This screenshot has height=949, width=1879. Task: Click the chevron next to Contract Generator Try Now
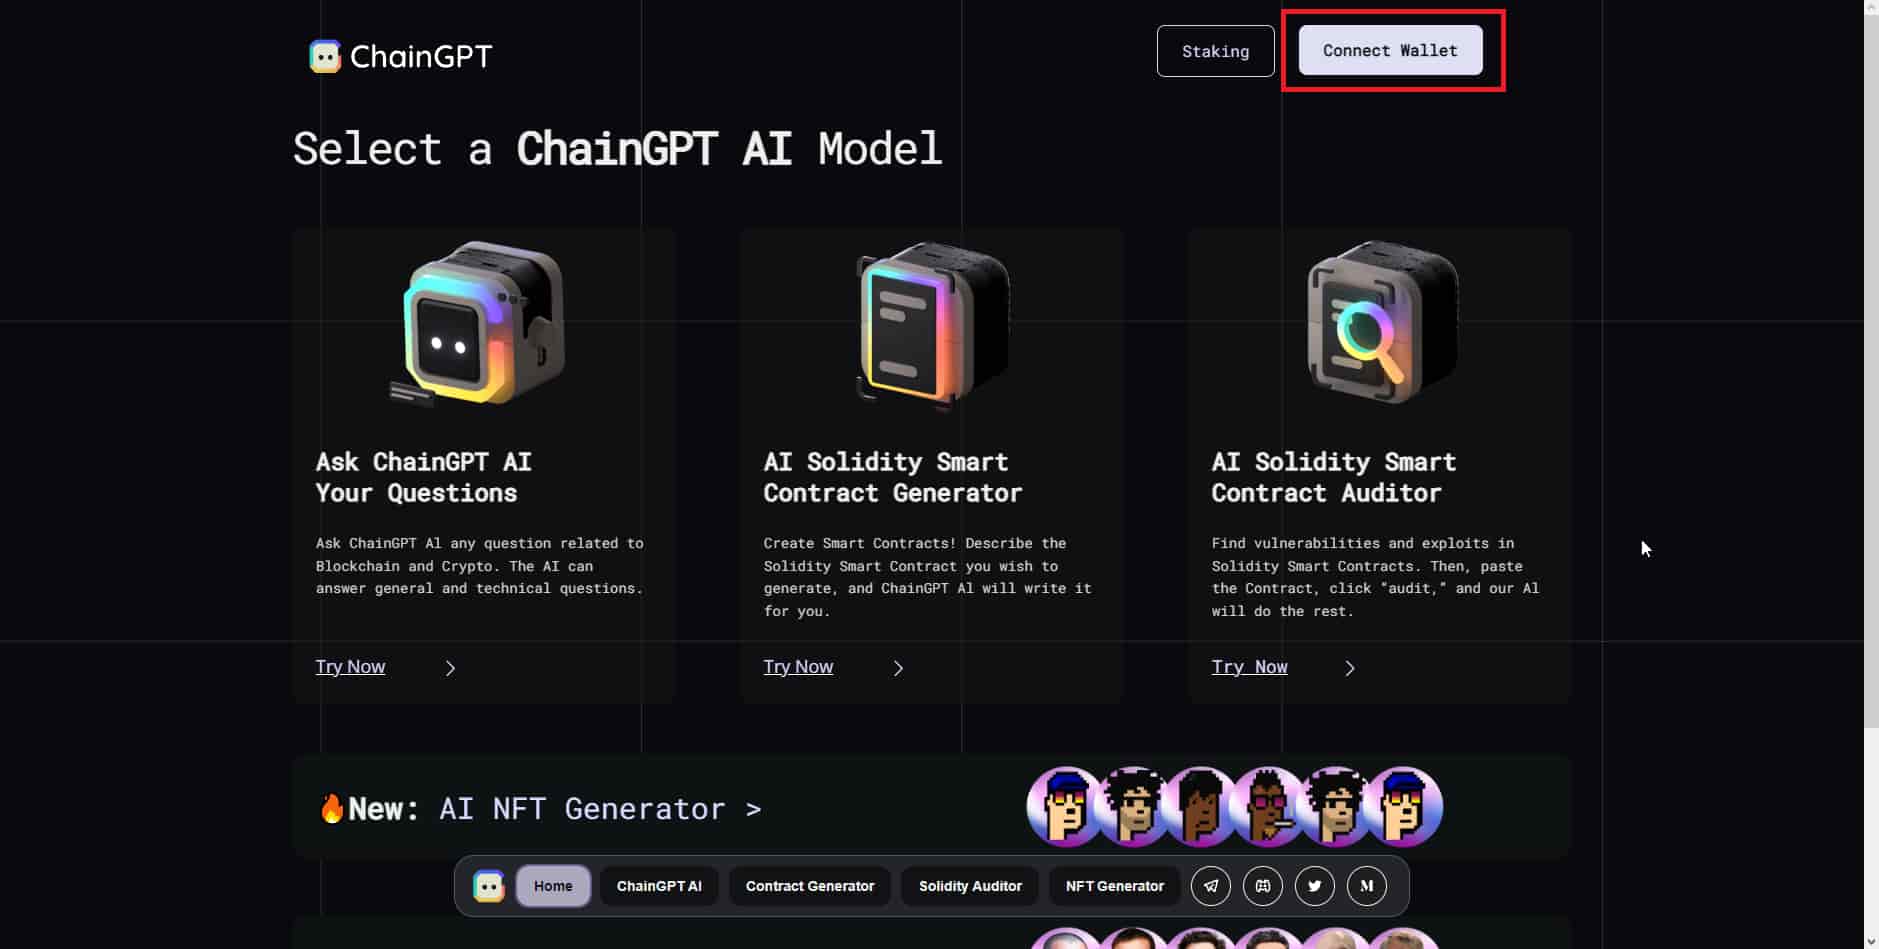pos(898,667)
